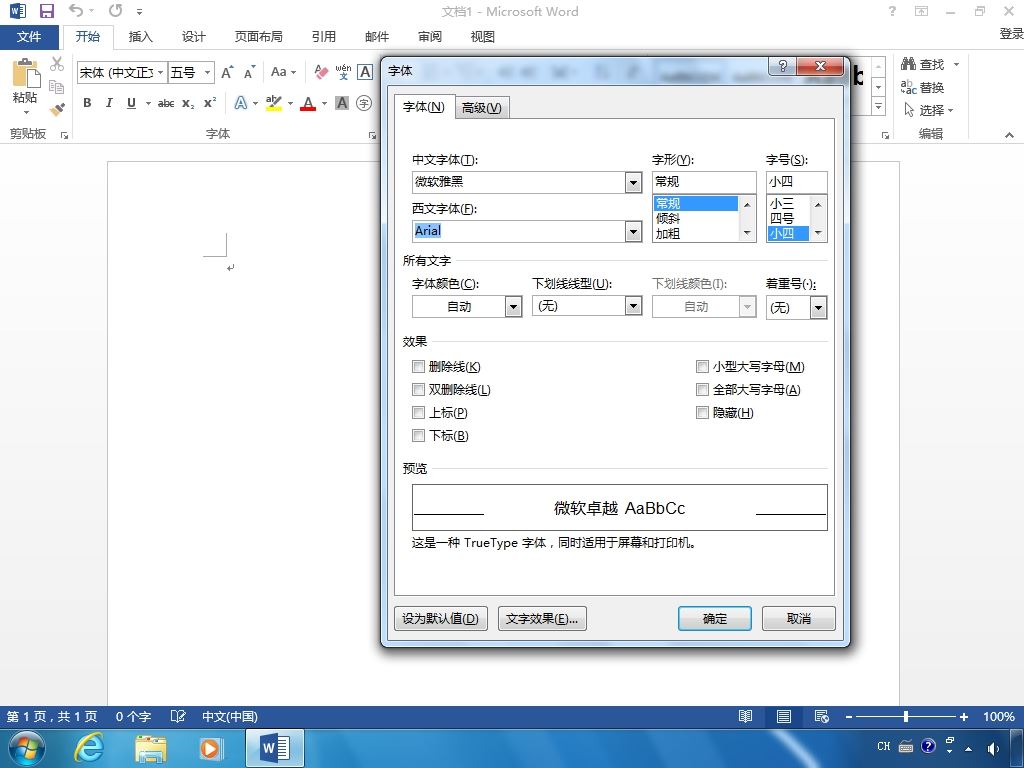Switch to the 高级(V) tab
1024x768 pixels.
pyautogui.click(x=481, y=108)
